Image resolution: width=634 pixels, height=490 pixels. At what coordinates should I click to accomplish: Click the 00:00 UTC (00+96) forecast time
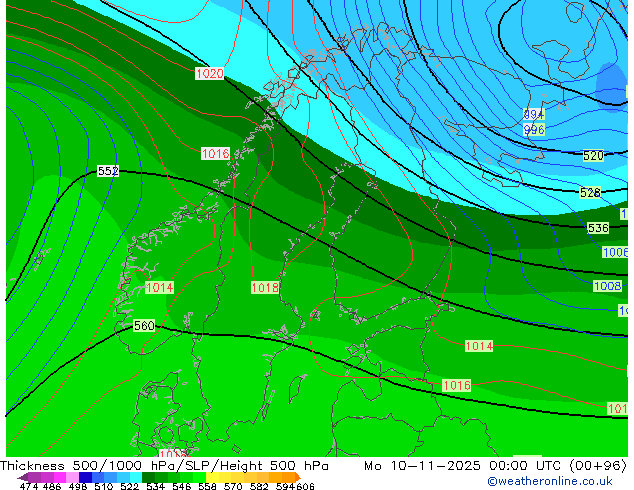pos(558,466)
